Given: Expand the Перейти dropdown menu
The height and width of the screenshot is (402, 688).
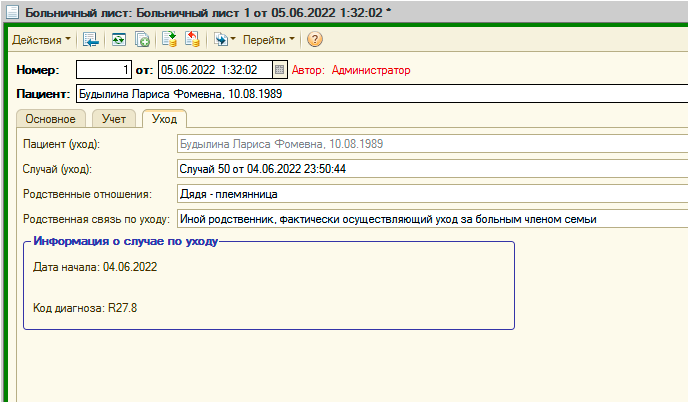Looking at the screenshot, I should [269, 40].
